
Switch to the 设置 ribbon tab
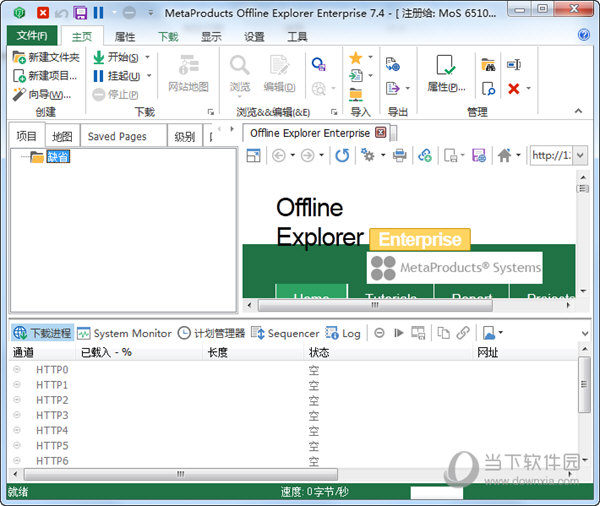(x=254, y=37)
